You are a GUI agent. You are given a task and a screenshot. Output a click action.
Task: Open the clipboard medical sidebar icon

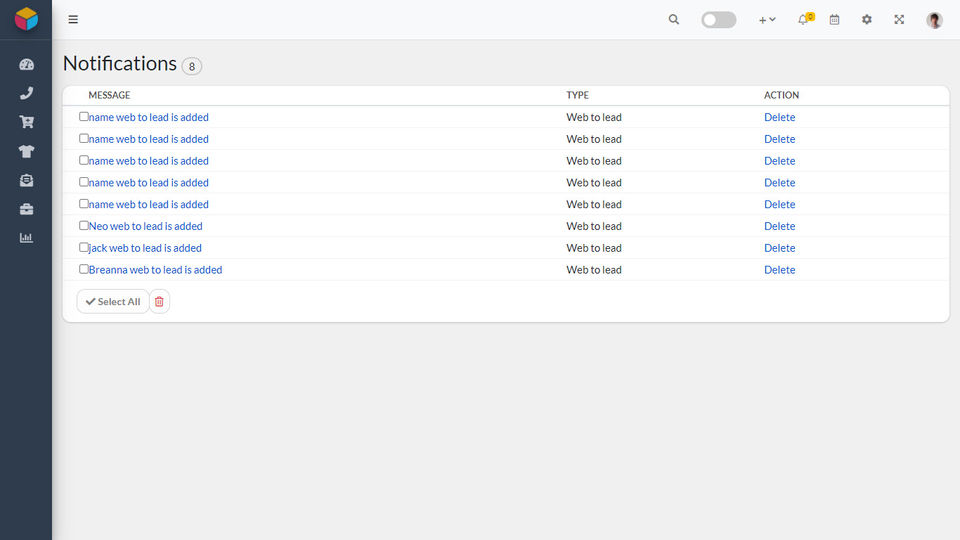[26, 180]
